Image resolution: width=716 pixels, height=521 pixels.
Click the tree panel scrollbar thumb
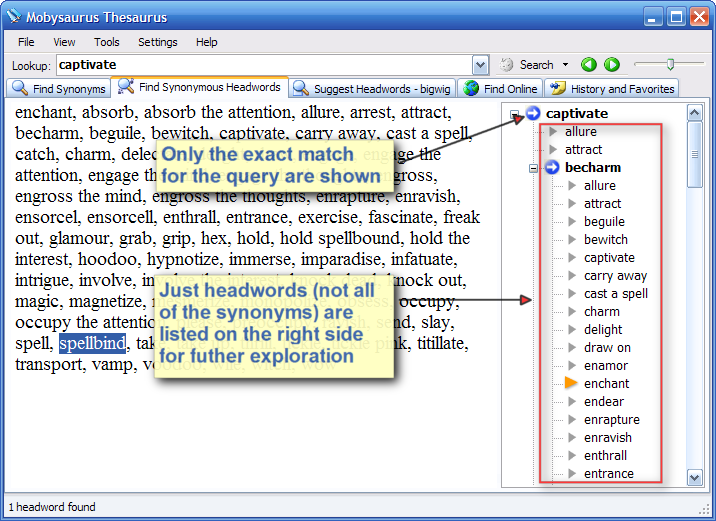click(695, 154)
